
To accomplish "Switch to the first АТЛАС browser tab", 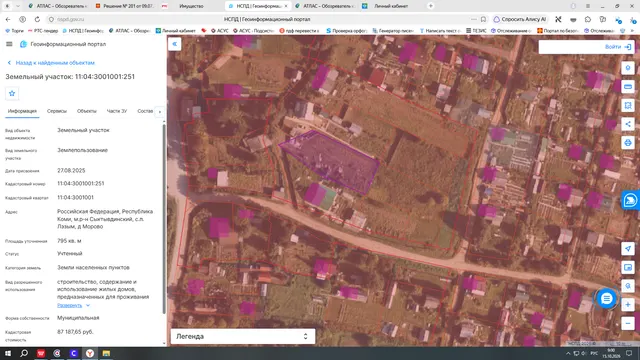I will 58,6.
